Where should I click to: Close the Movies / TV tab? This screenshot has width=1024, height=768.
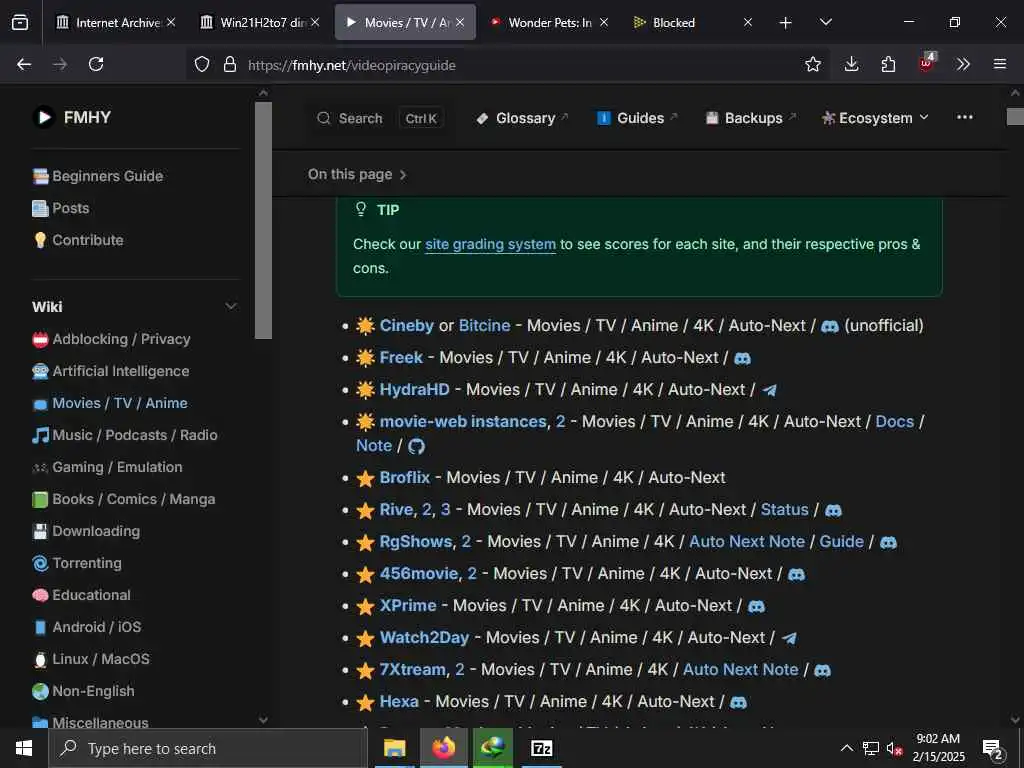coord(460,22)
